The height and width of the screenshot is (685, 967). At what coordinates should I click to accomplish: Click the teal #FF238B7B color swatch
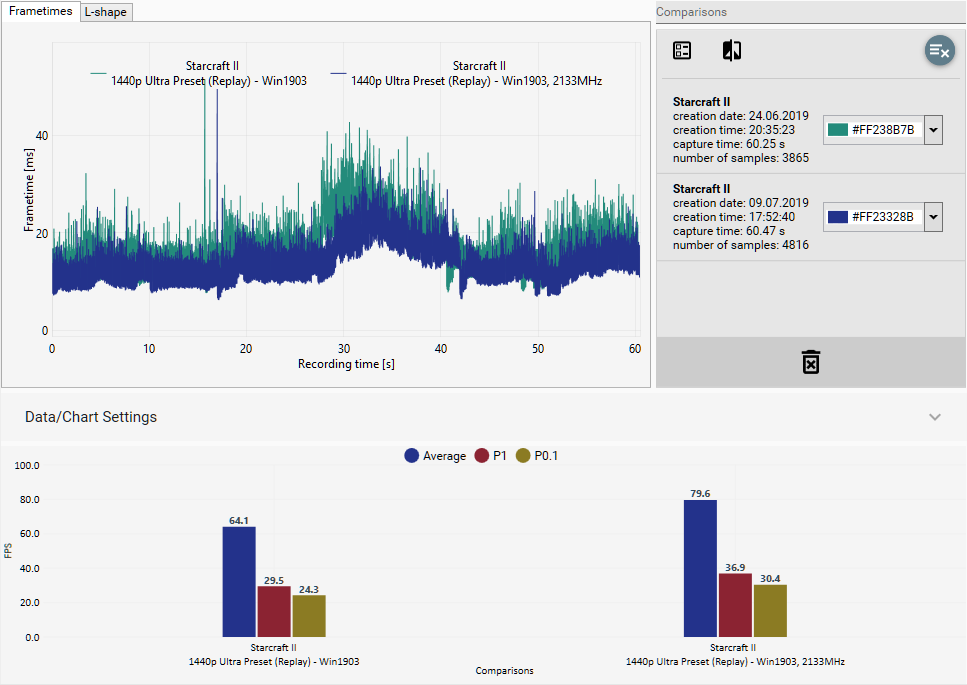tap(837, 129)
